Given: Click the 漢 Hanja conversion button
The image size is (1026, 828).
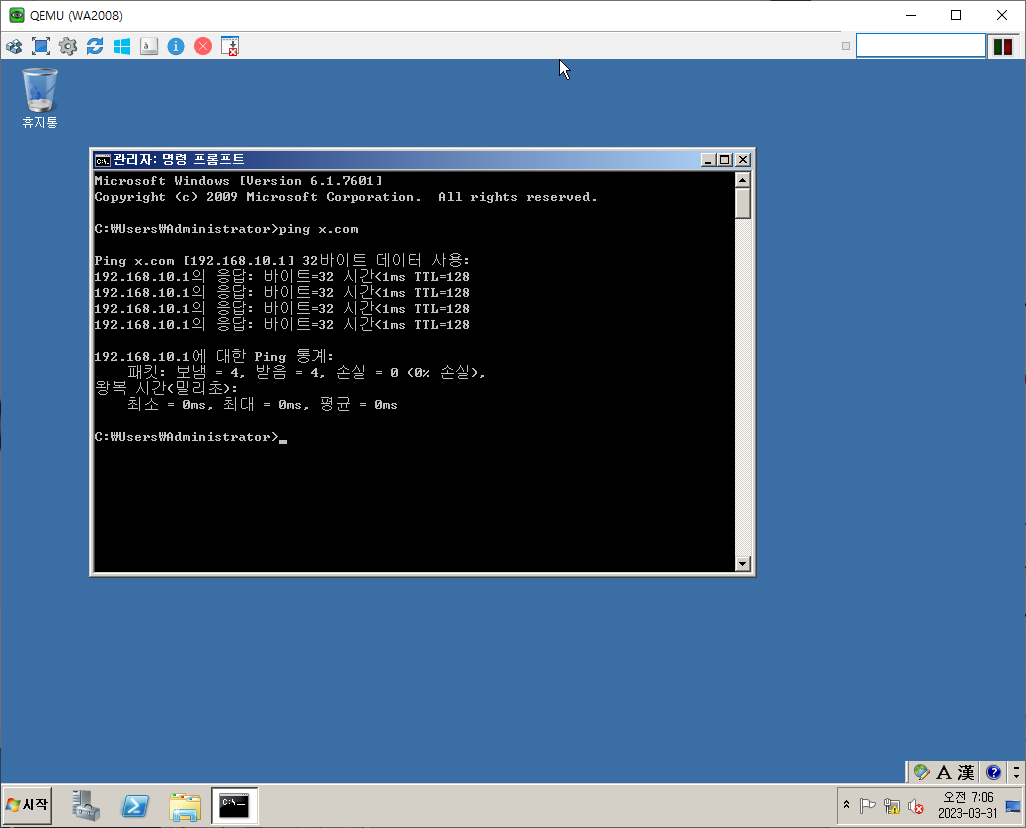Looking at the screenshot, I should point(966,772).
